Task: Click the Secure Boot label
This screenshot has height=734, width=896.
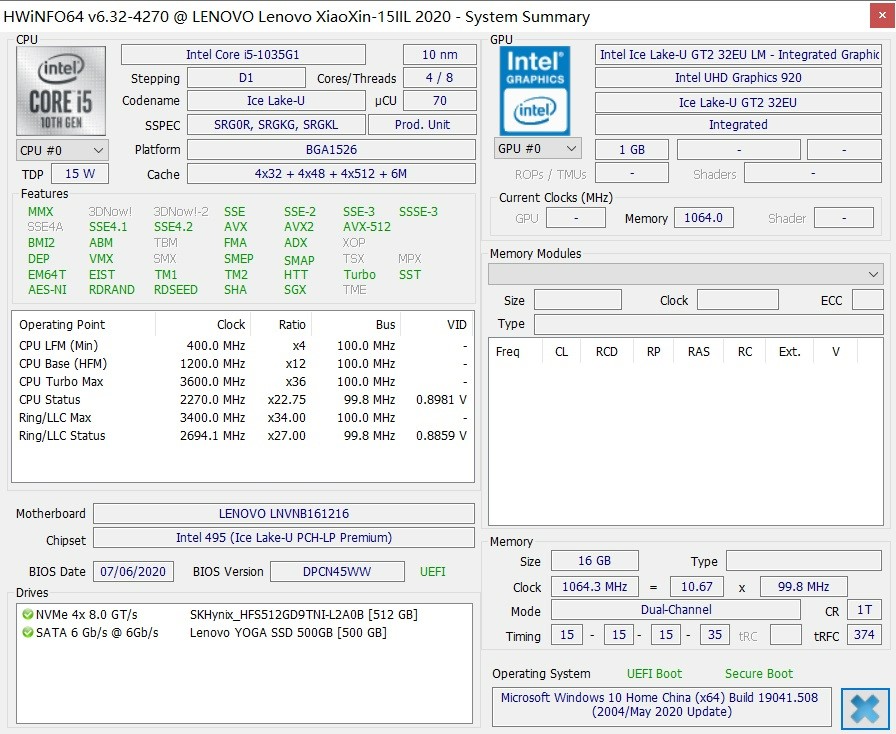Action: tap(759, 673)
